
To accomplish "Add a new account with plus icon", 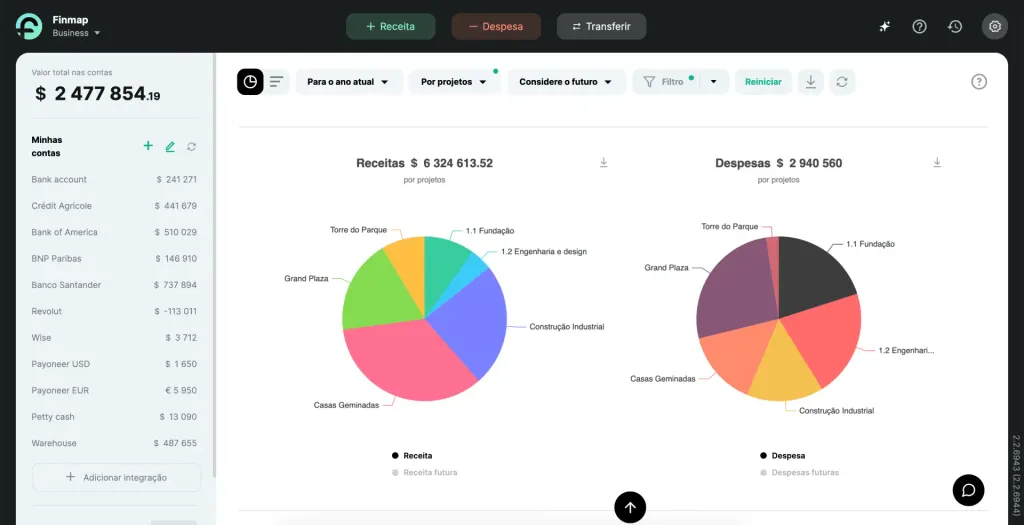I will pos(148,146).
